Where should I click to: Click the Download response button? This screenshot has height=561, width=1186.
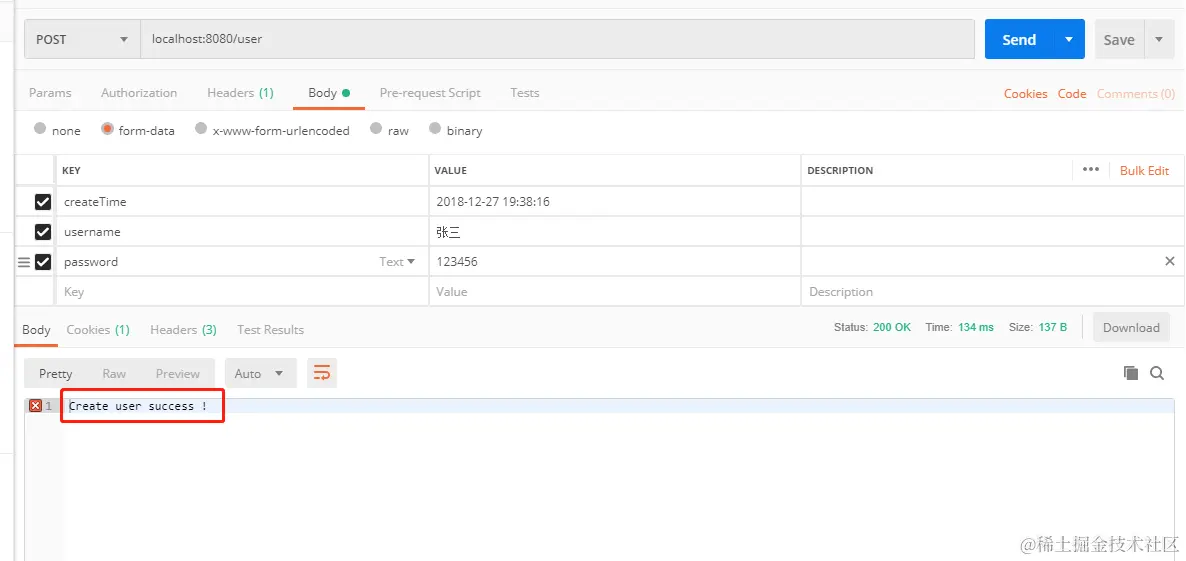[1132, 327]
